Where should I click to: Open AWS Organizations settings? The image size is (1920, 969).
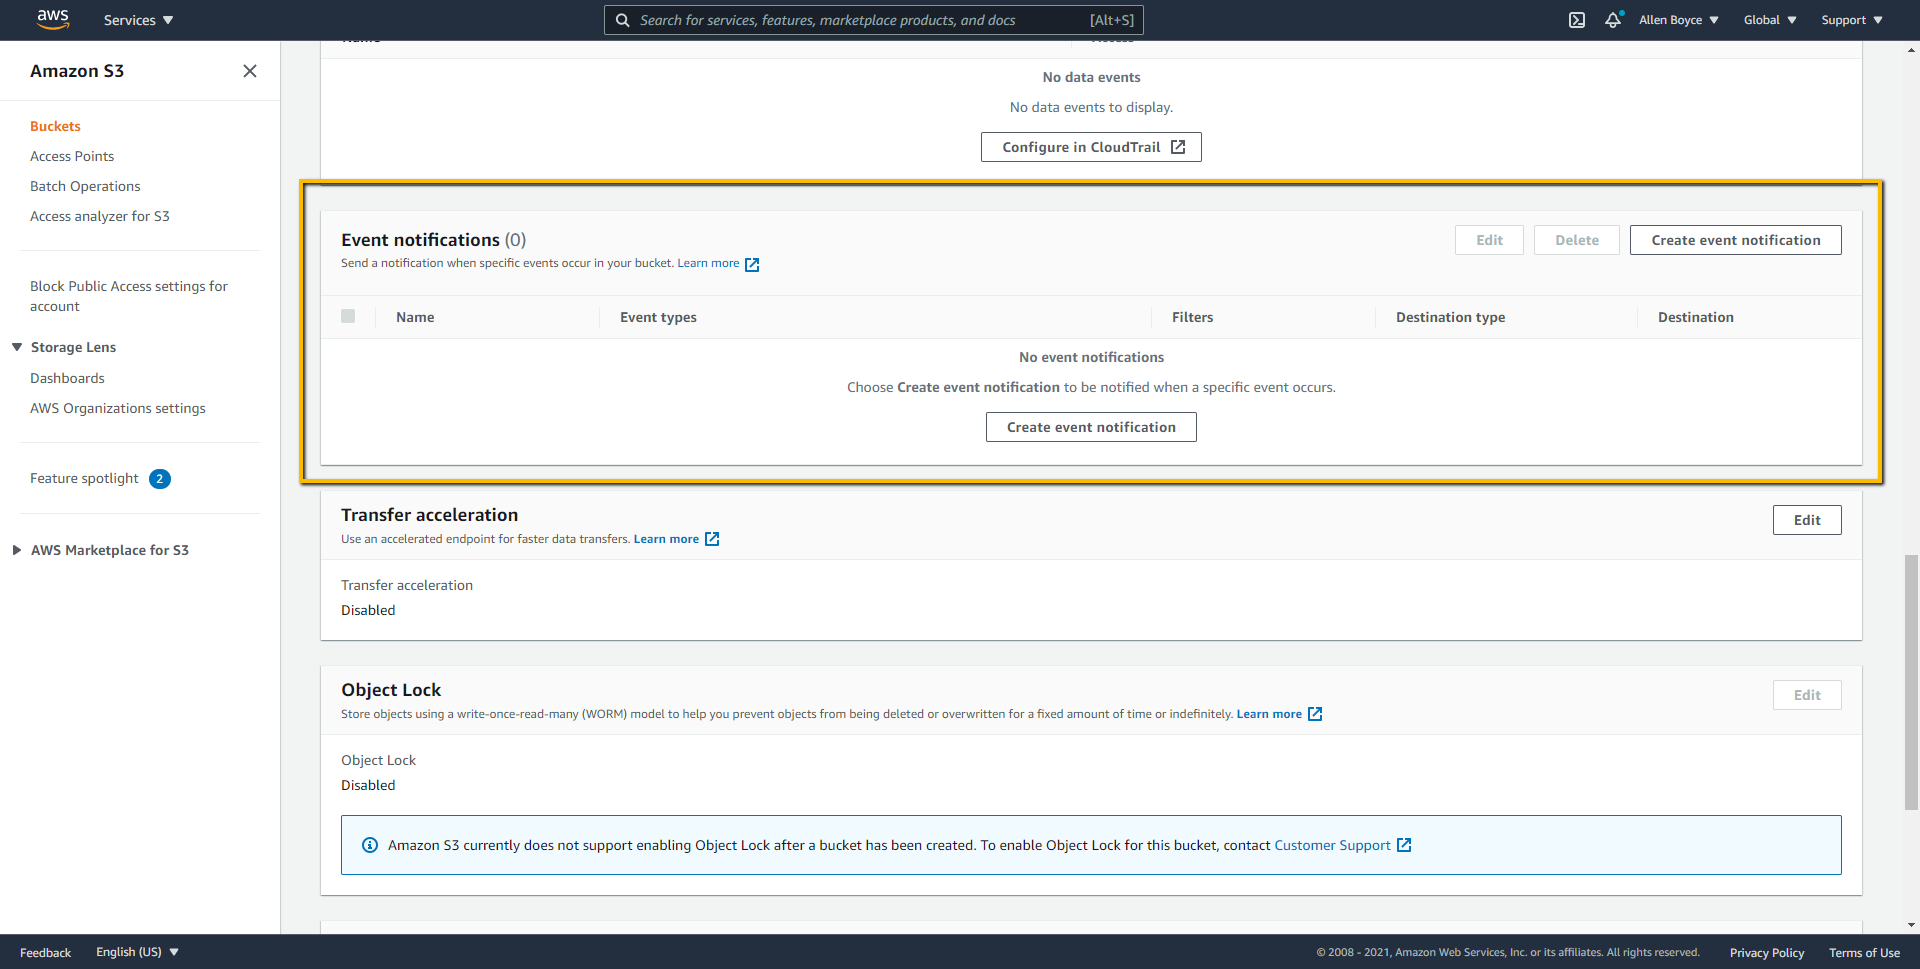click(x=118, y=408)
